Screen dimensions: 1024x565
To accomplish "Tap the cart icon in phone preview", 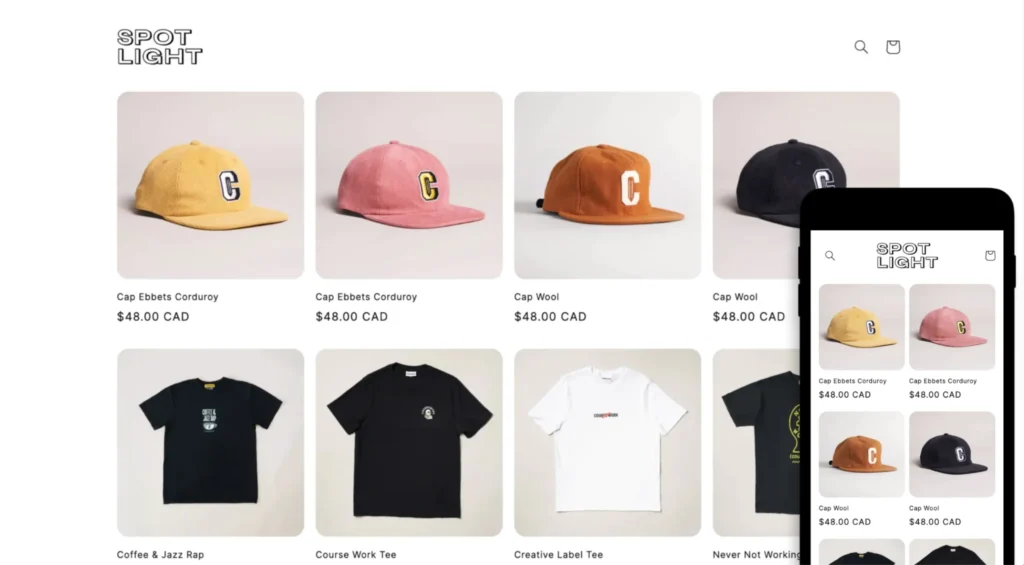I will coord(990,255).
